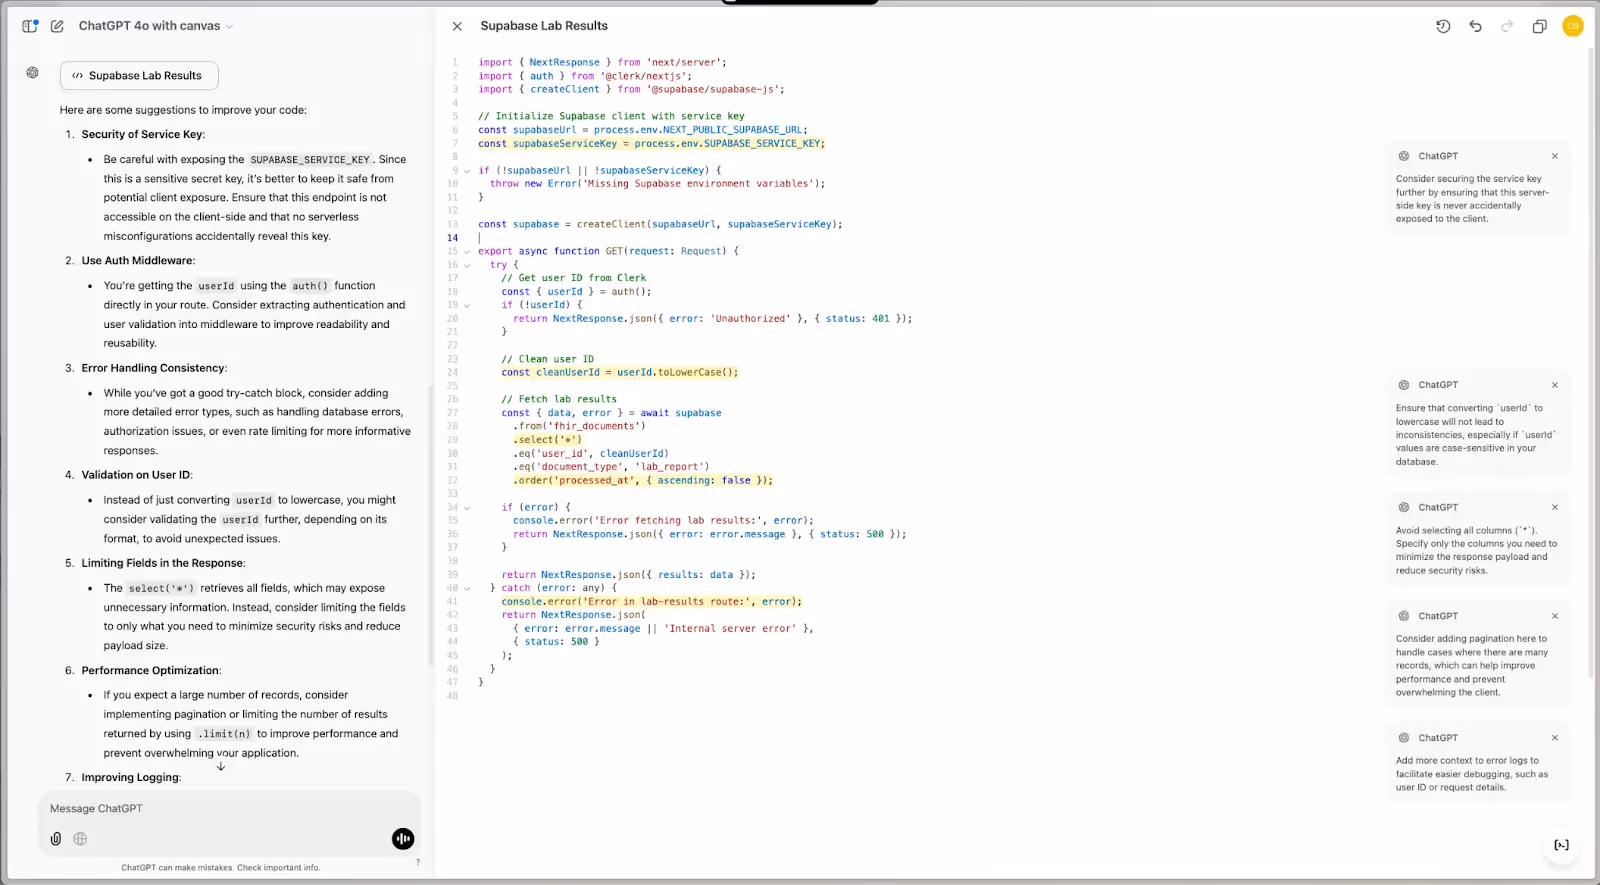The height and width of the screenshot is (885, 1600).
Task: Dismiss the comment about adding pagination
Action: [x=1555, y=616]
